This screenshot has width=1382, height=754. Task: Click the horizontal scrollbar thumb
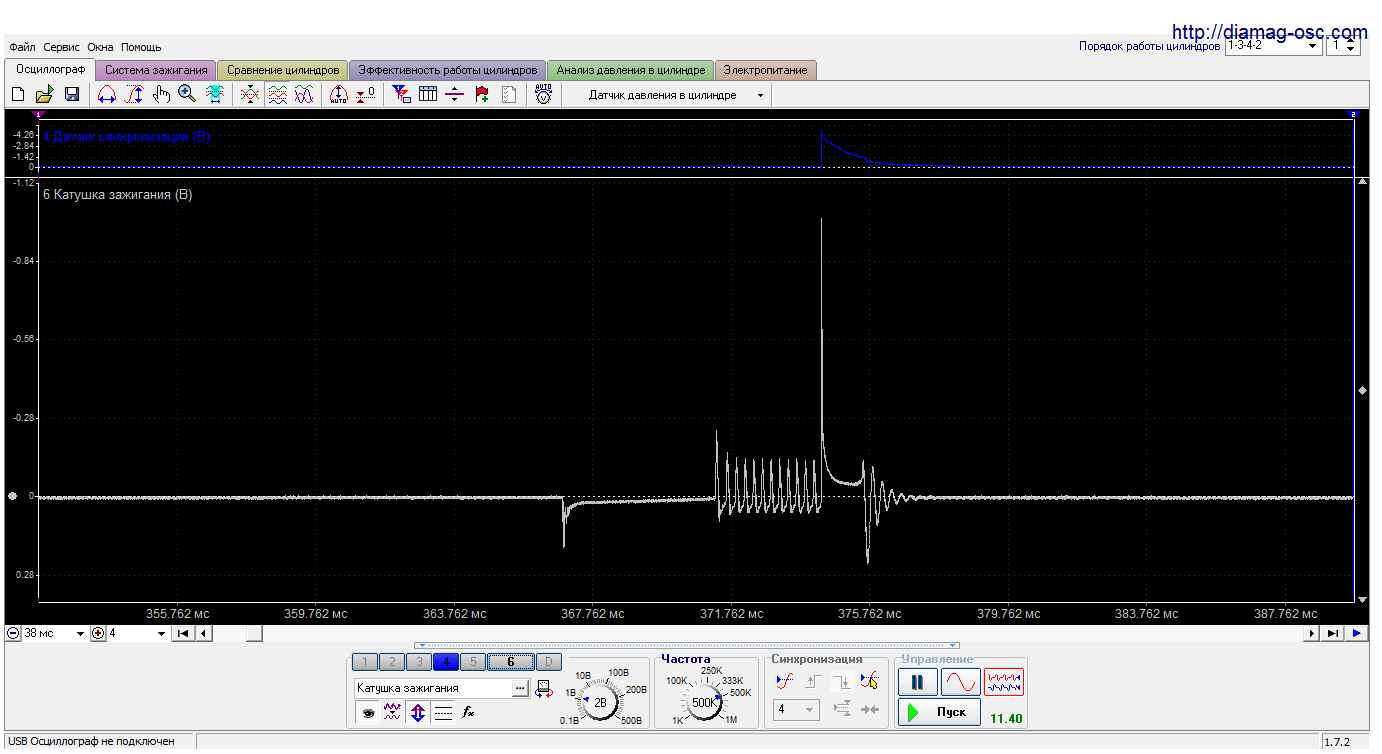(x=254, y=633)
